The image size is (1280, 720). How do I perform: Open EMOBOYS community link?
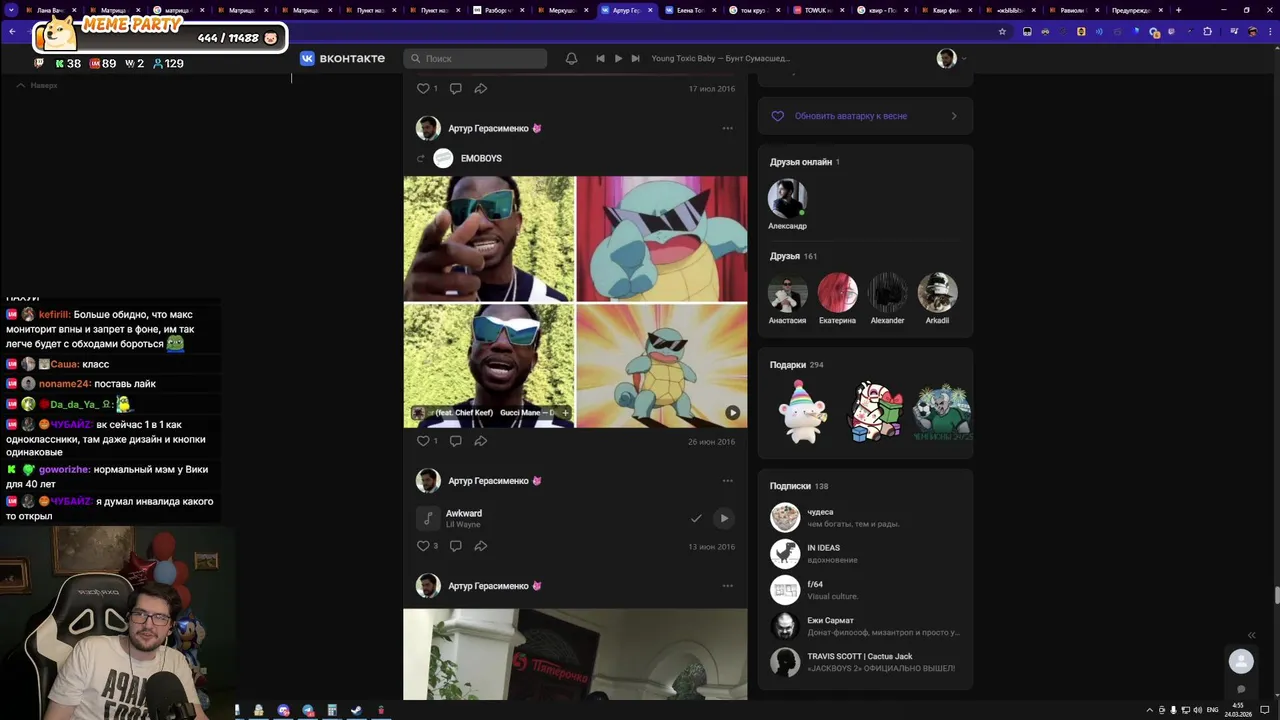click(481, 158)
